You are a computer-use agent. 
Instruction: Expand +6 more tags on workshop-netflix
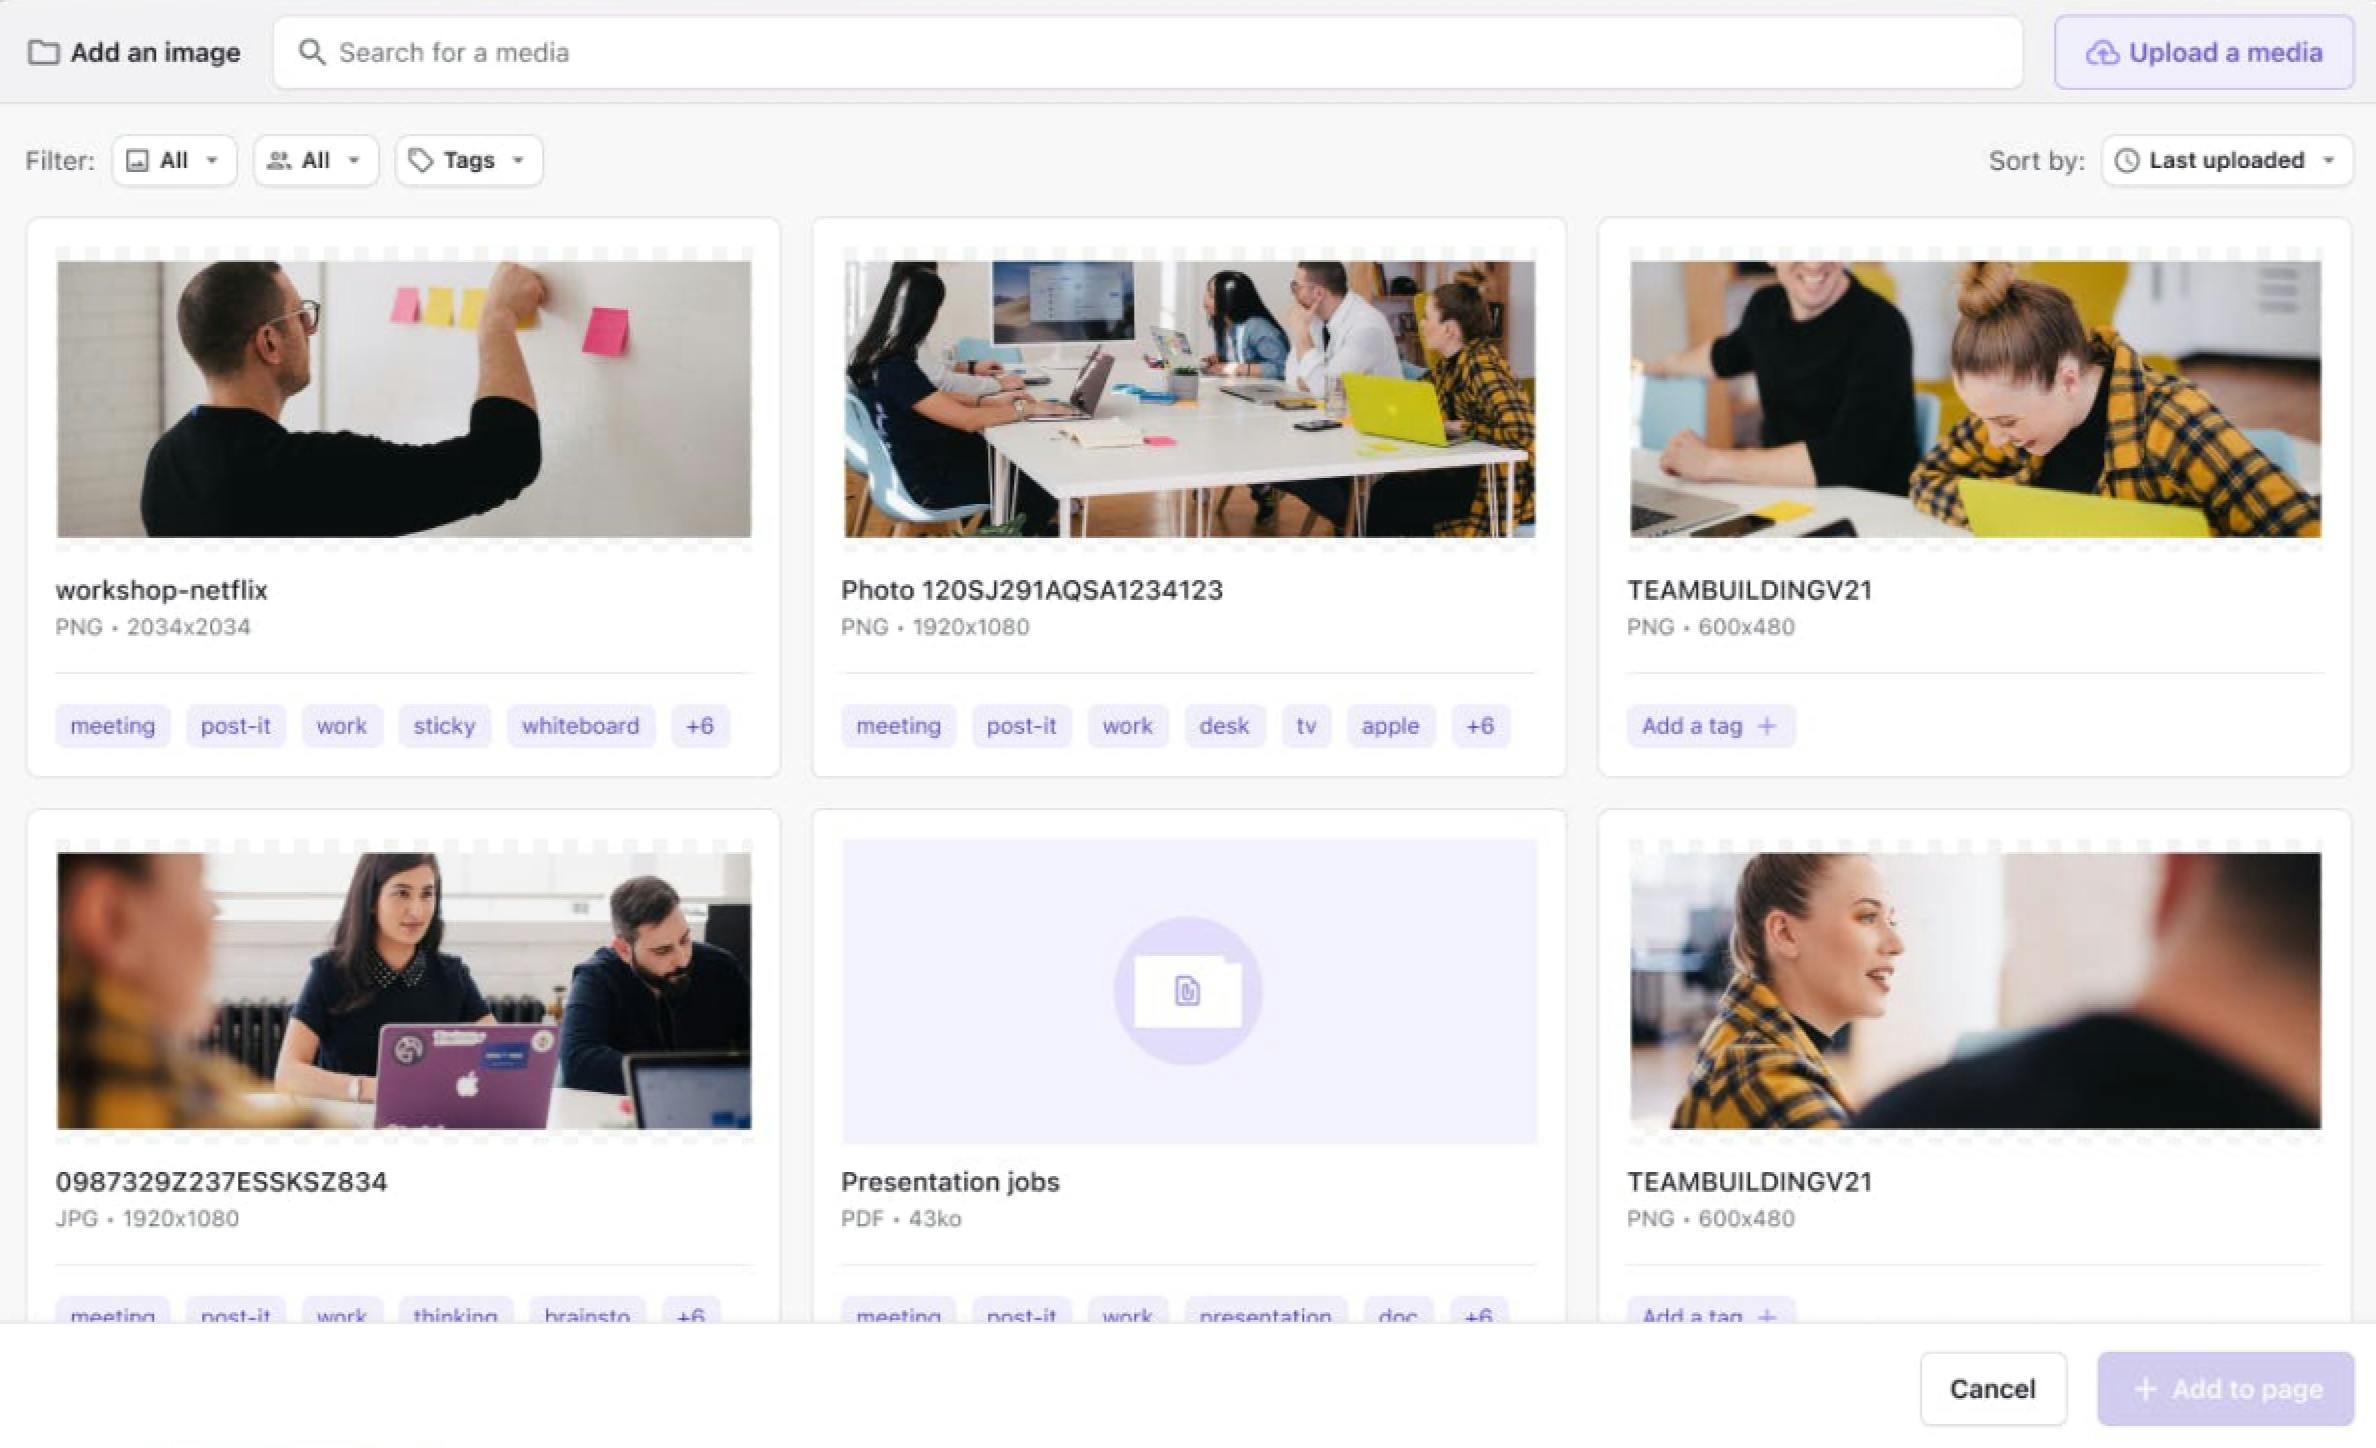coord(699,726)
